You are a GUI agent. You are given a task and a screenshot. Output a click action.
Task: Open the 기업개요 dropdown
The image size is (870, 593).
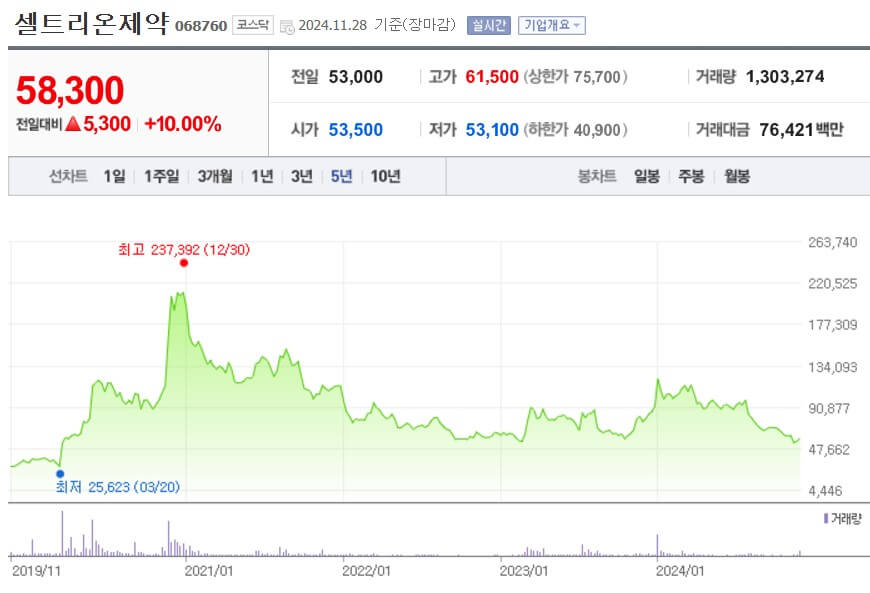click(552, 25)
